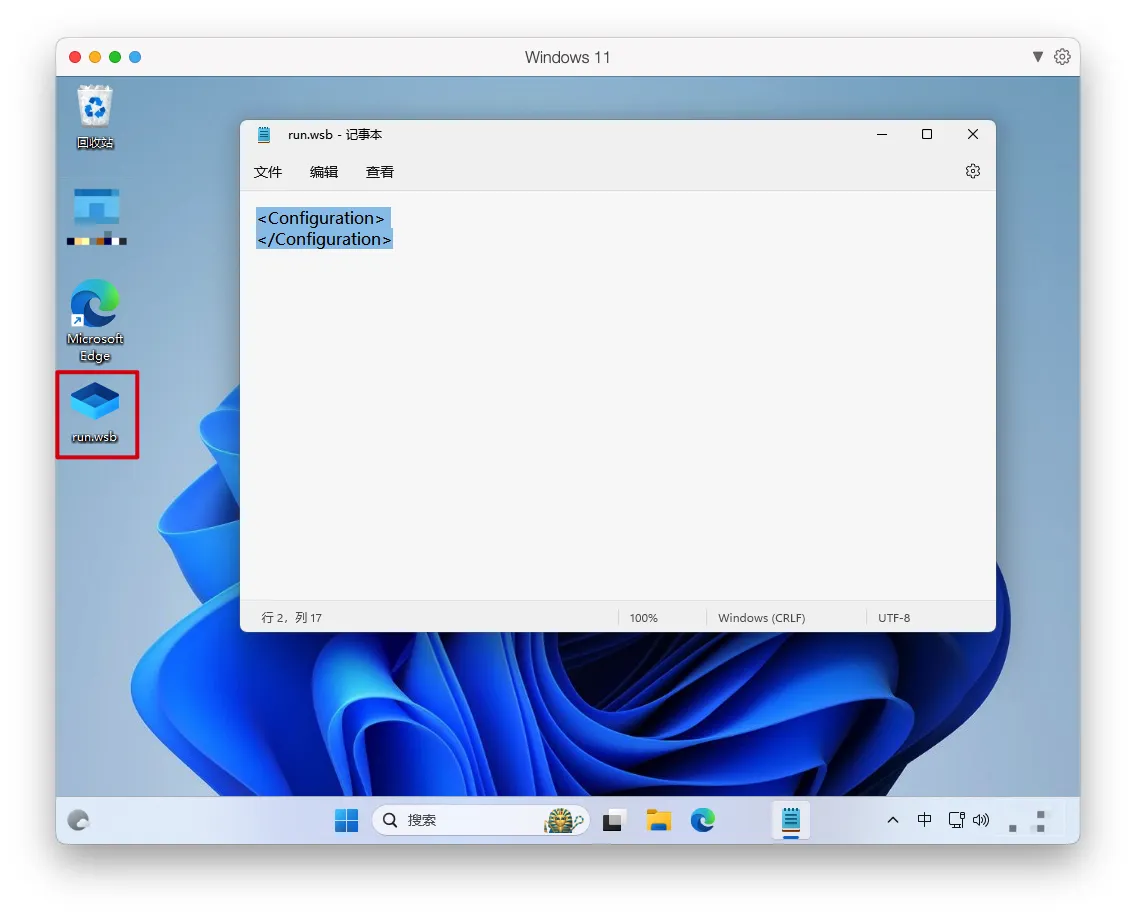1136x918 pixels.
Task: Switch to Notepad on the taskbar
Action: click(790, 820)
